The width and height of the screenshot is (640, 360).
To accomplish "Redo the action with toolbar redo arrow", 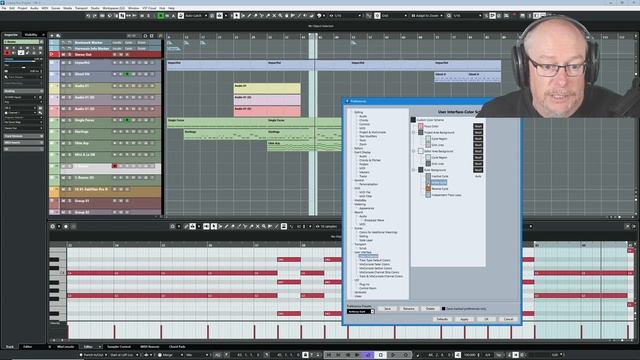I will pyautogui.click(x=94, y=16).
